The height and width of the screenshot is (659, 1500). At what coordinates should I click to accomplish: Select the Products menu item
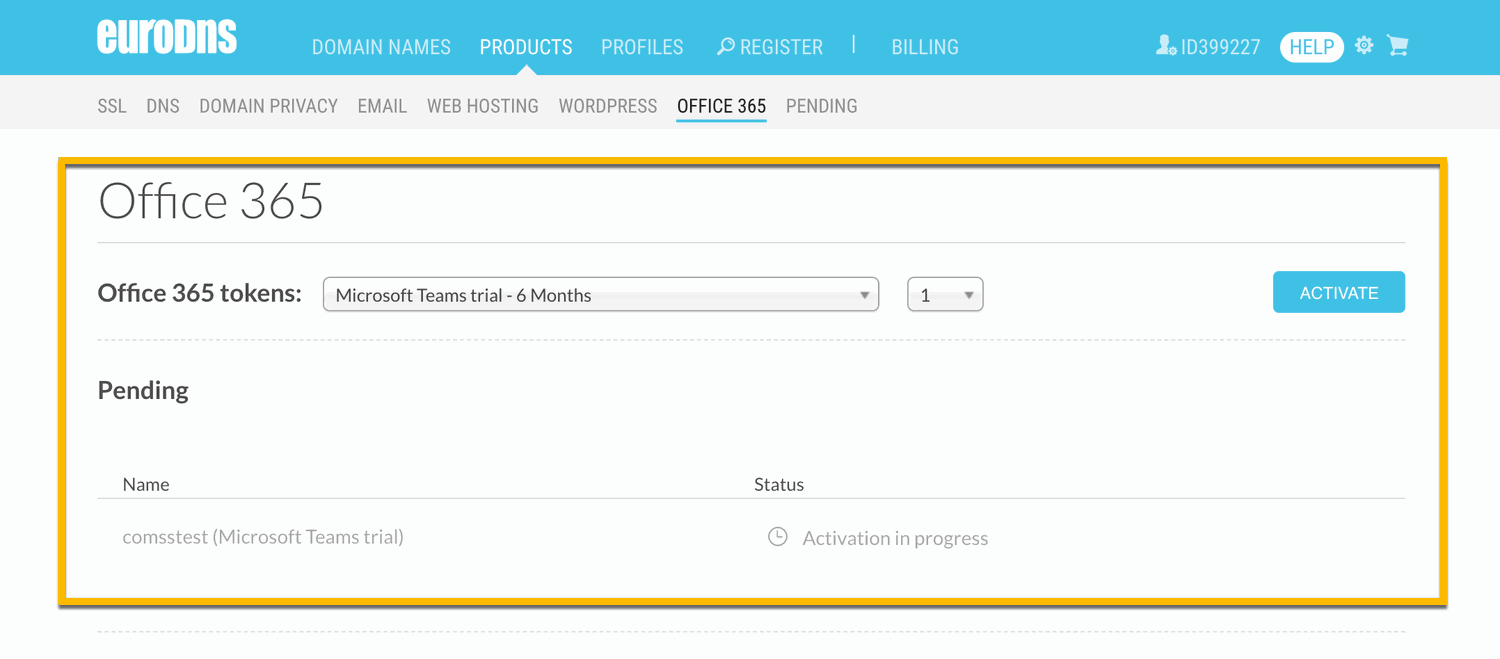[526, 47]
